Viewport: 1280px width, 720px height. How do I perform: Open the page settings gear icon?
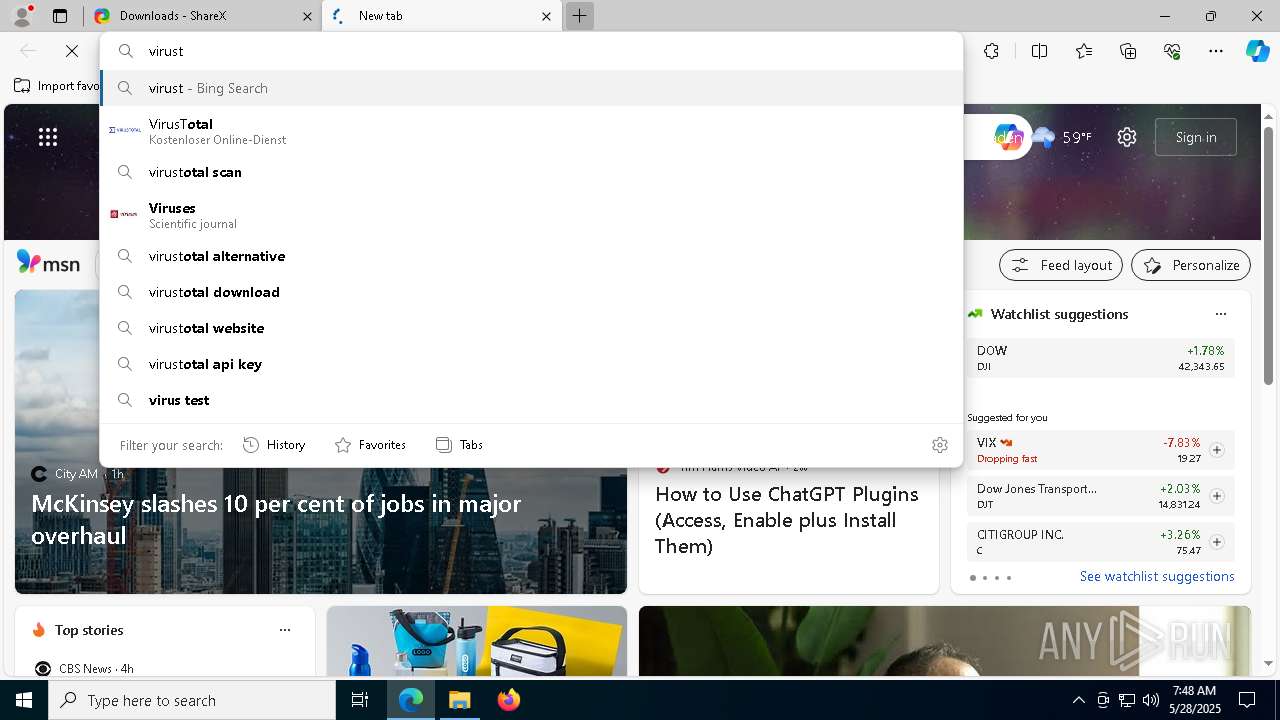[x=1127, y=137]
